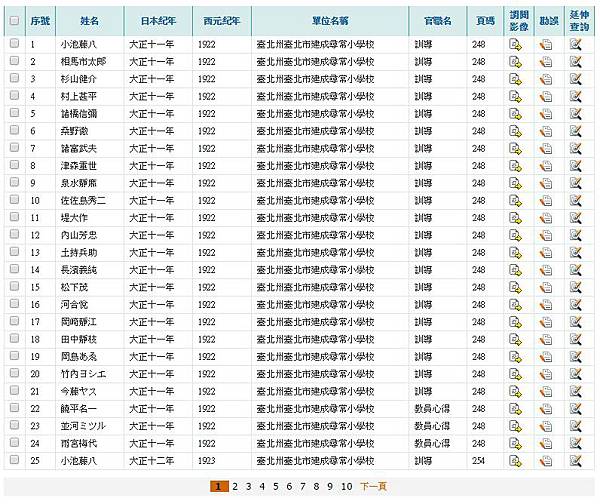The width and height of the screenshot is (600, 504).
Task: Click the 日本紀年 column header
Action: (x=158, y=21)
